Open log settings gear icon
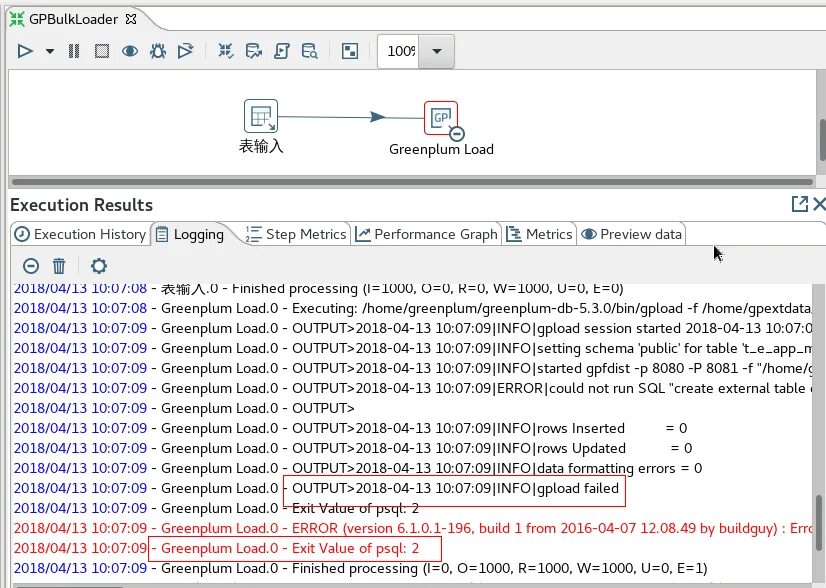The image size is (826, 588). 99,266
